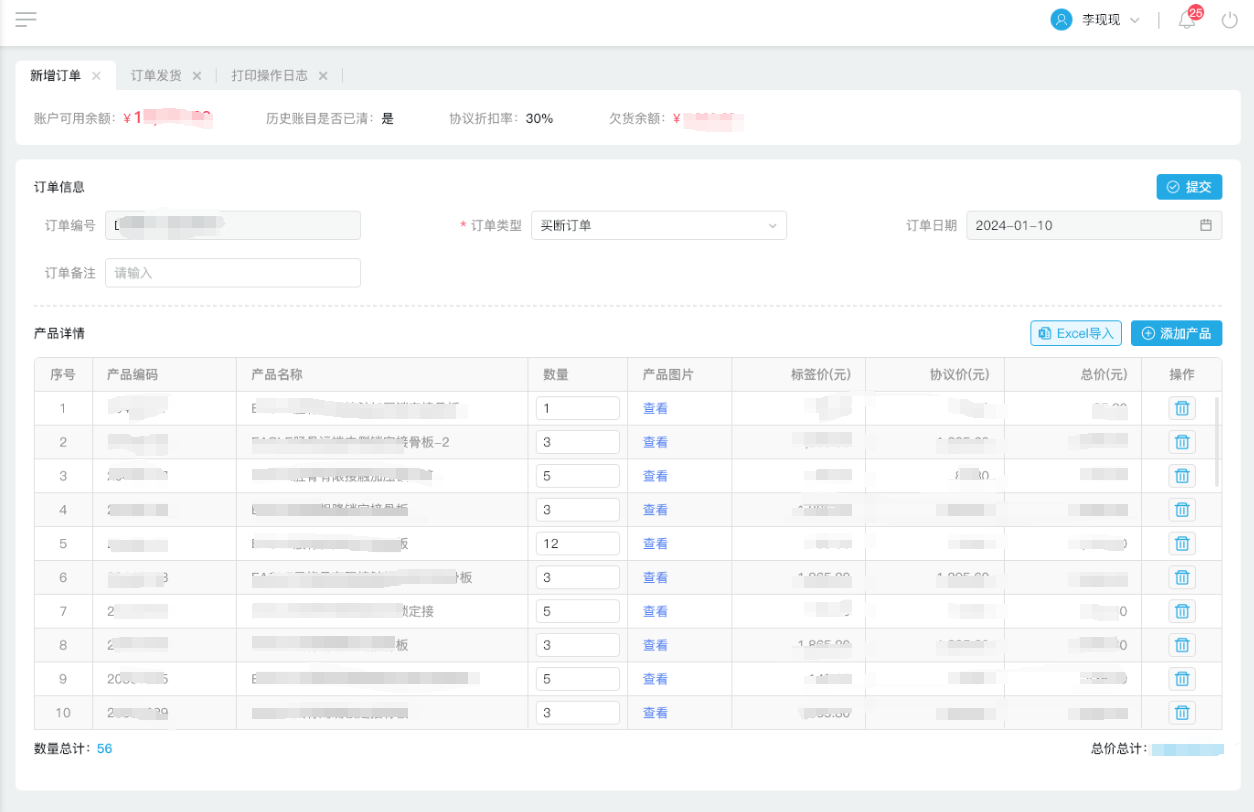The image size is (1254, 812).
Task: Open the 订单类型 买断订单 dropdown
Action: (x=658, y=225)
